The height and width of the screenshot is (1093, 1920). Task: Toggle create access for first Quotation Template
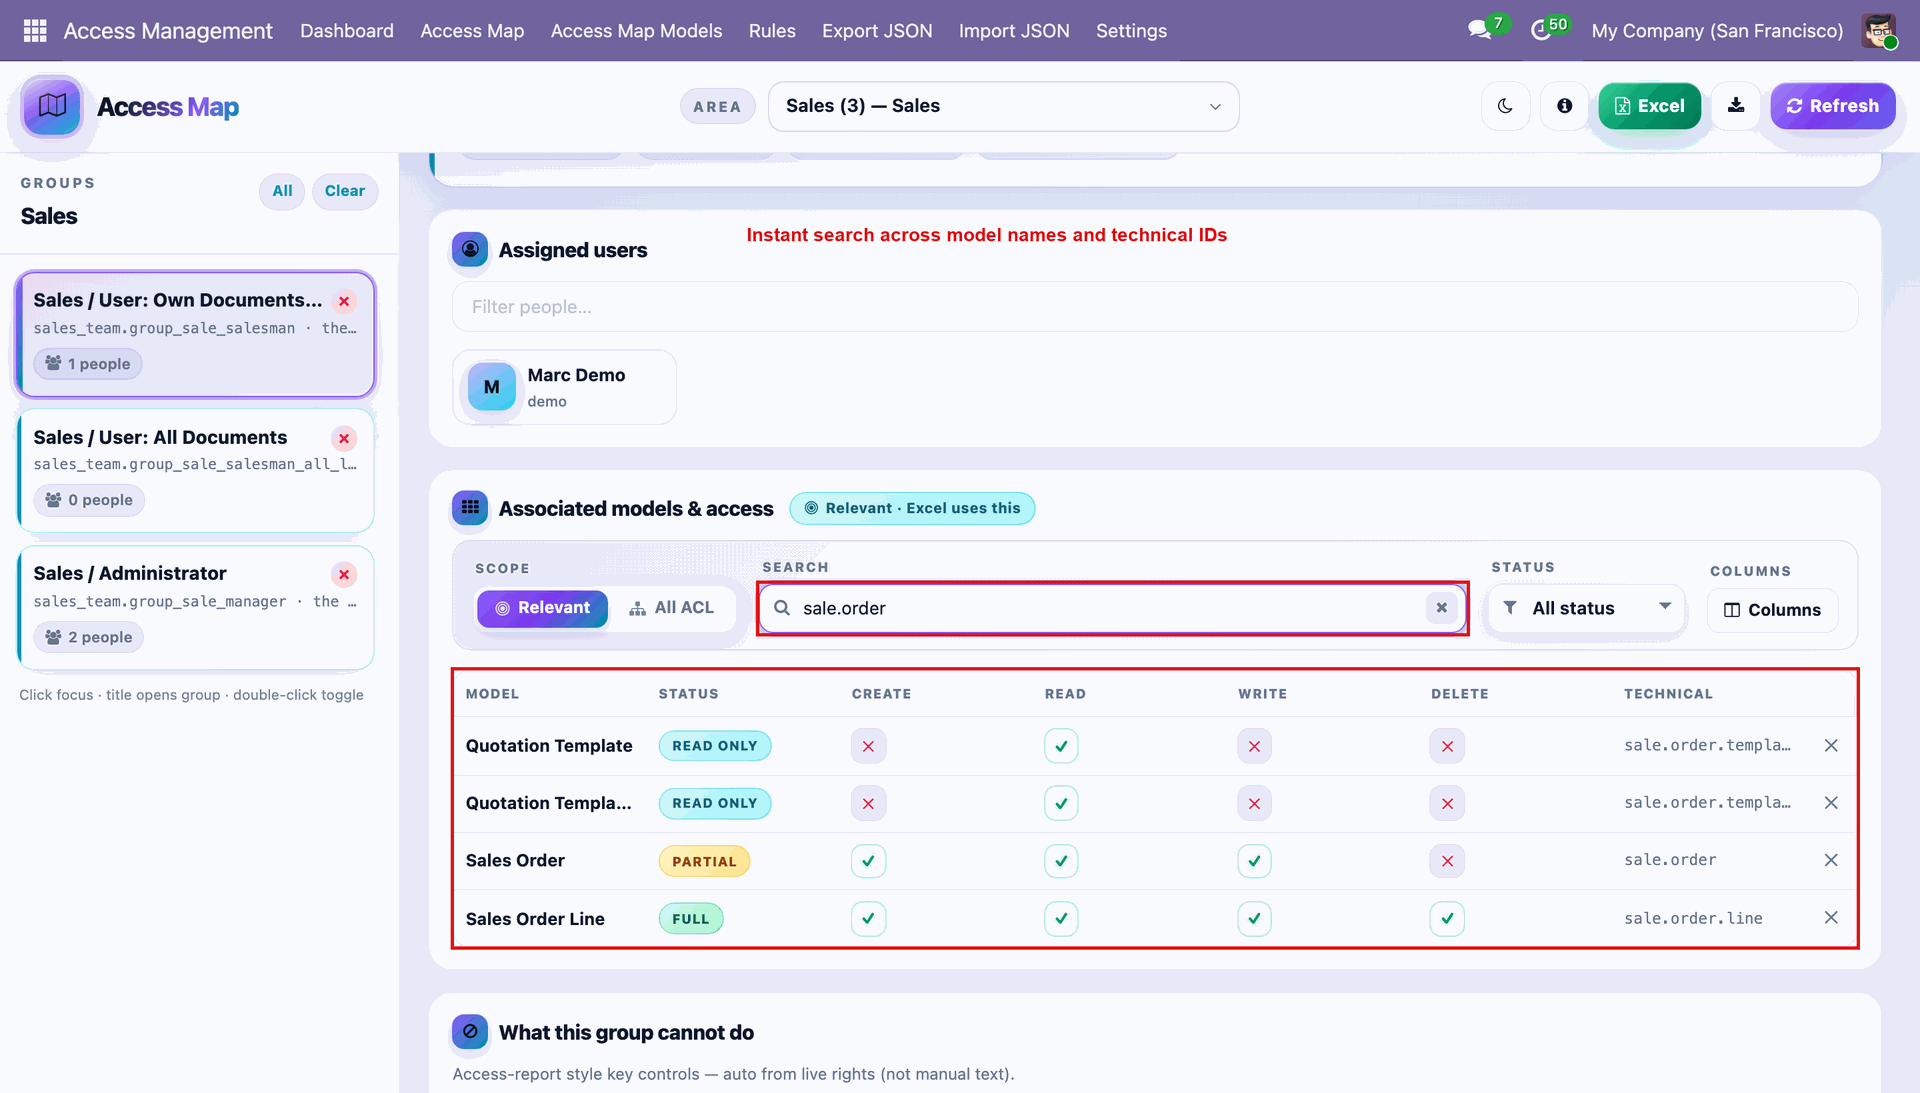(868, 746)
